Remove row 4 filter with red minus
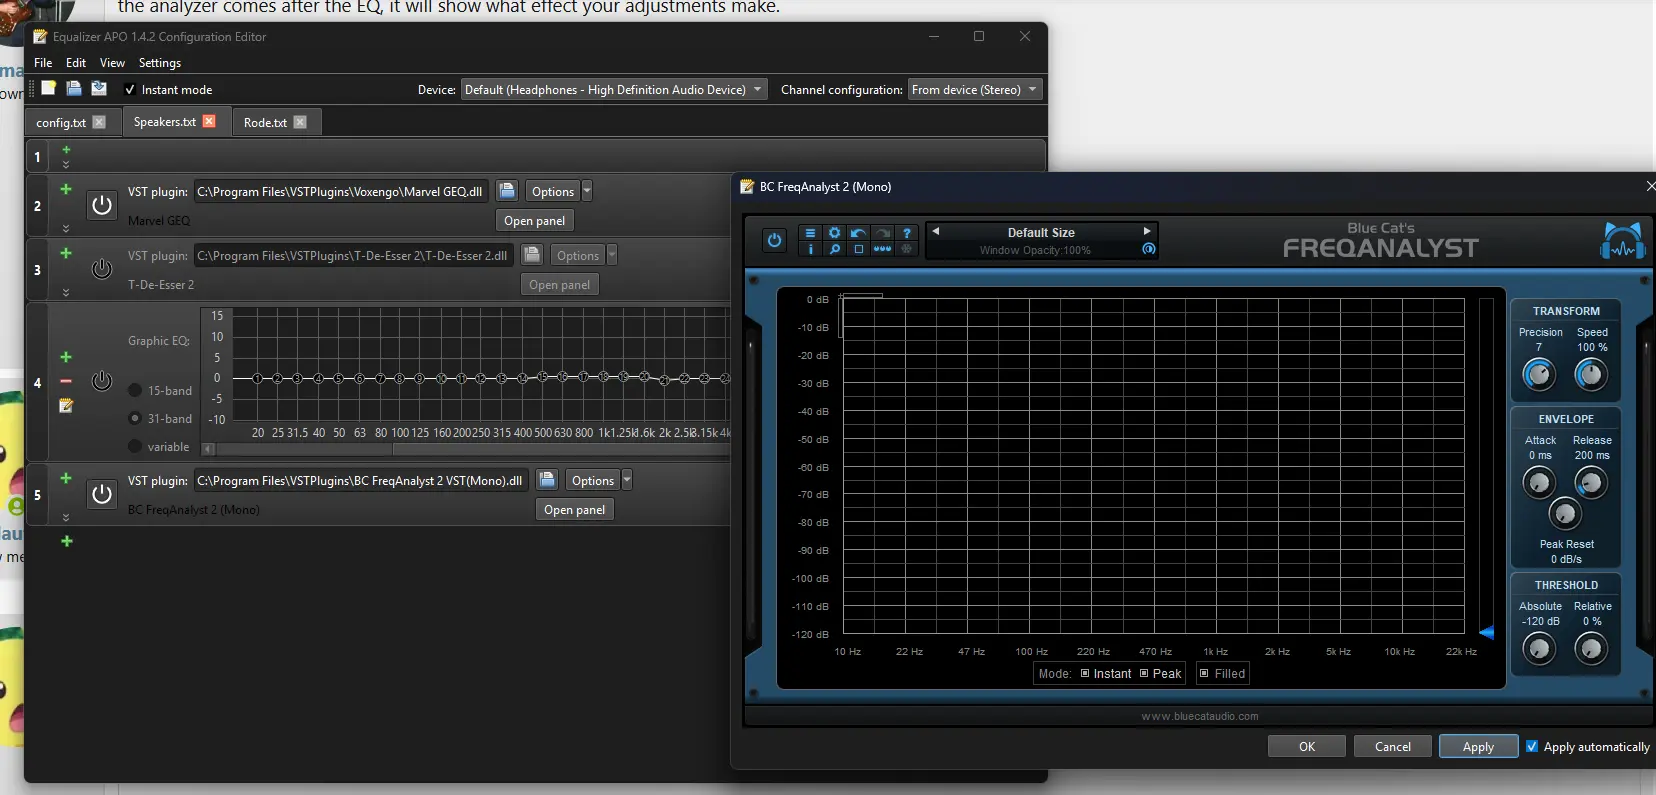This screenshot has height=795, width=1656. pos(66,381)
